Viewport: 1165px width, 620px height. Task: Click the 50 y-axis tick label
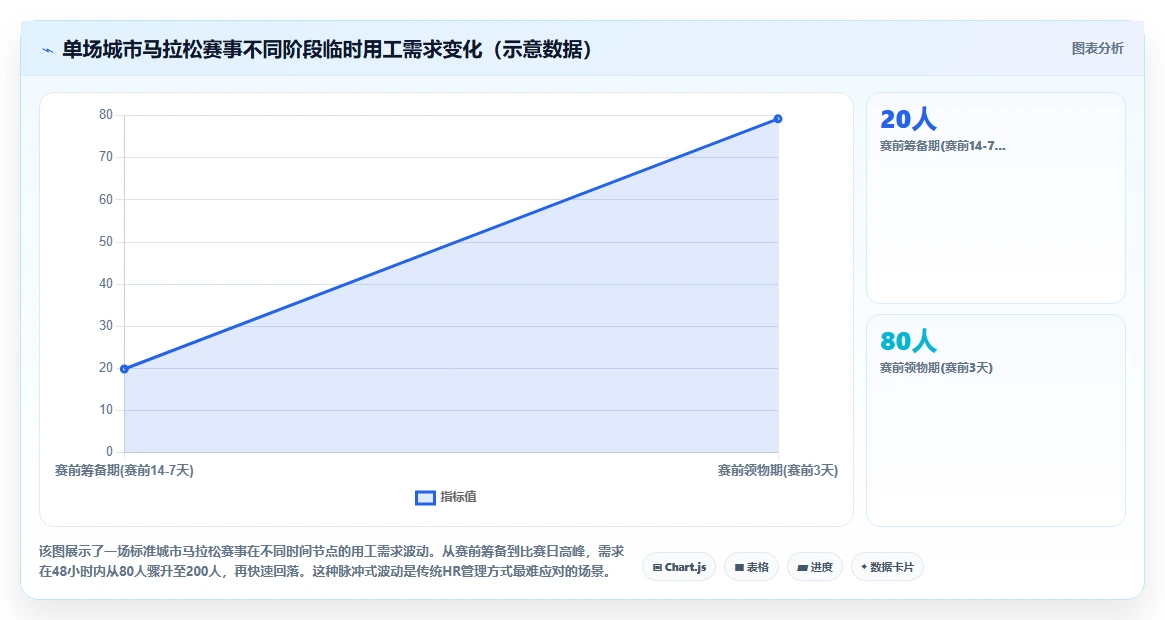point(106,242)
